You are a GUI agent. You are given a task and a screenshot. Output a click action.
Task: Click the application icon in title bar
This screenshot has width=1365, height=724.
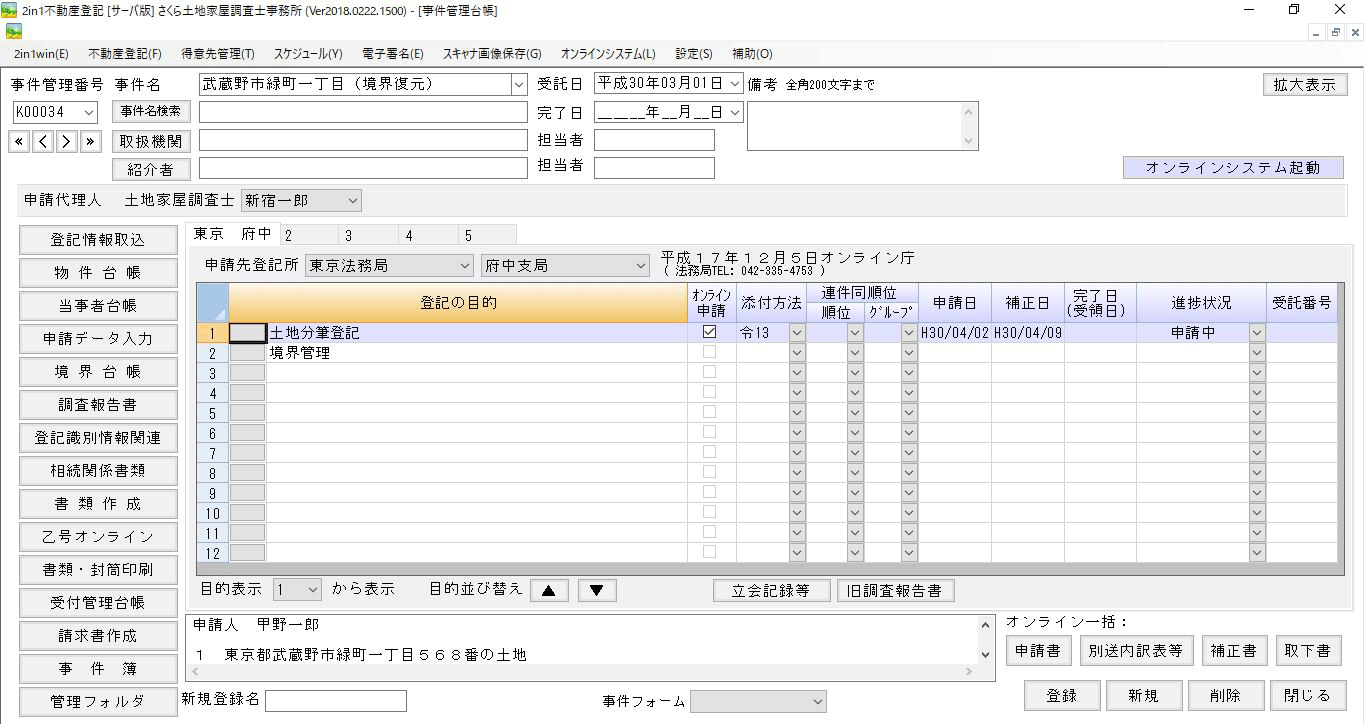[10, 10]
